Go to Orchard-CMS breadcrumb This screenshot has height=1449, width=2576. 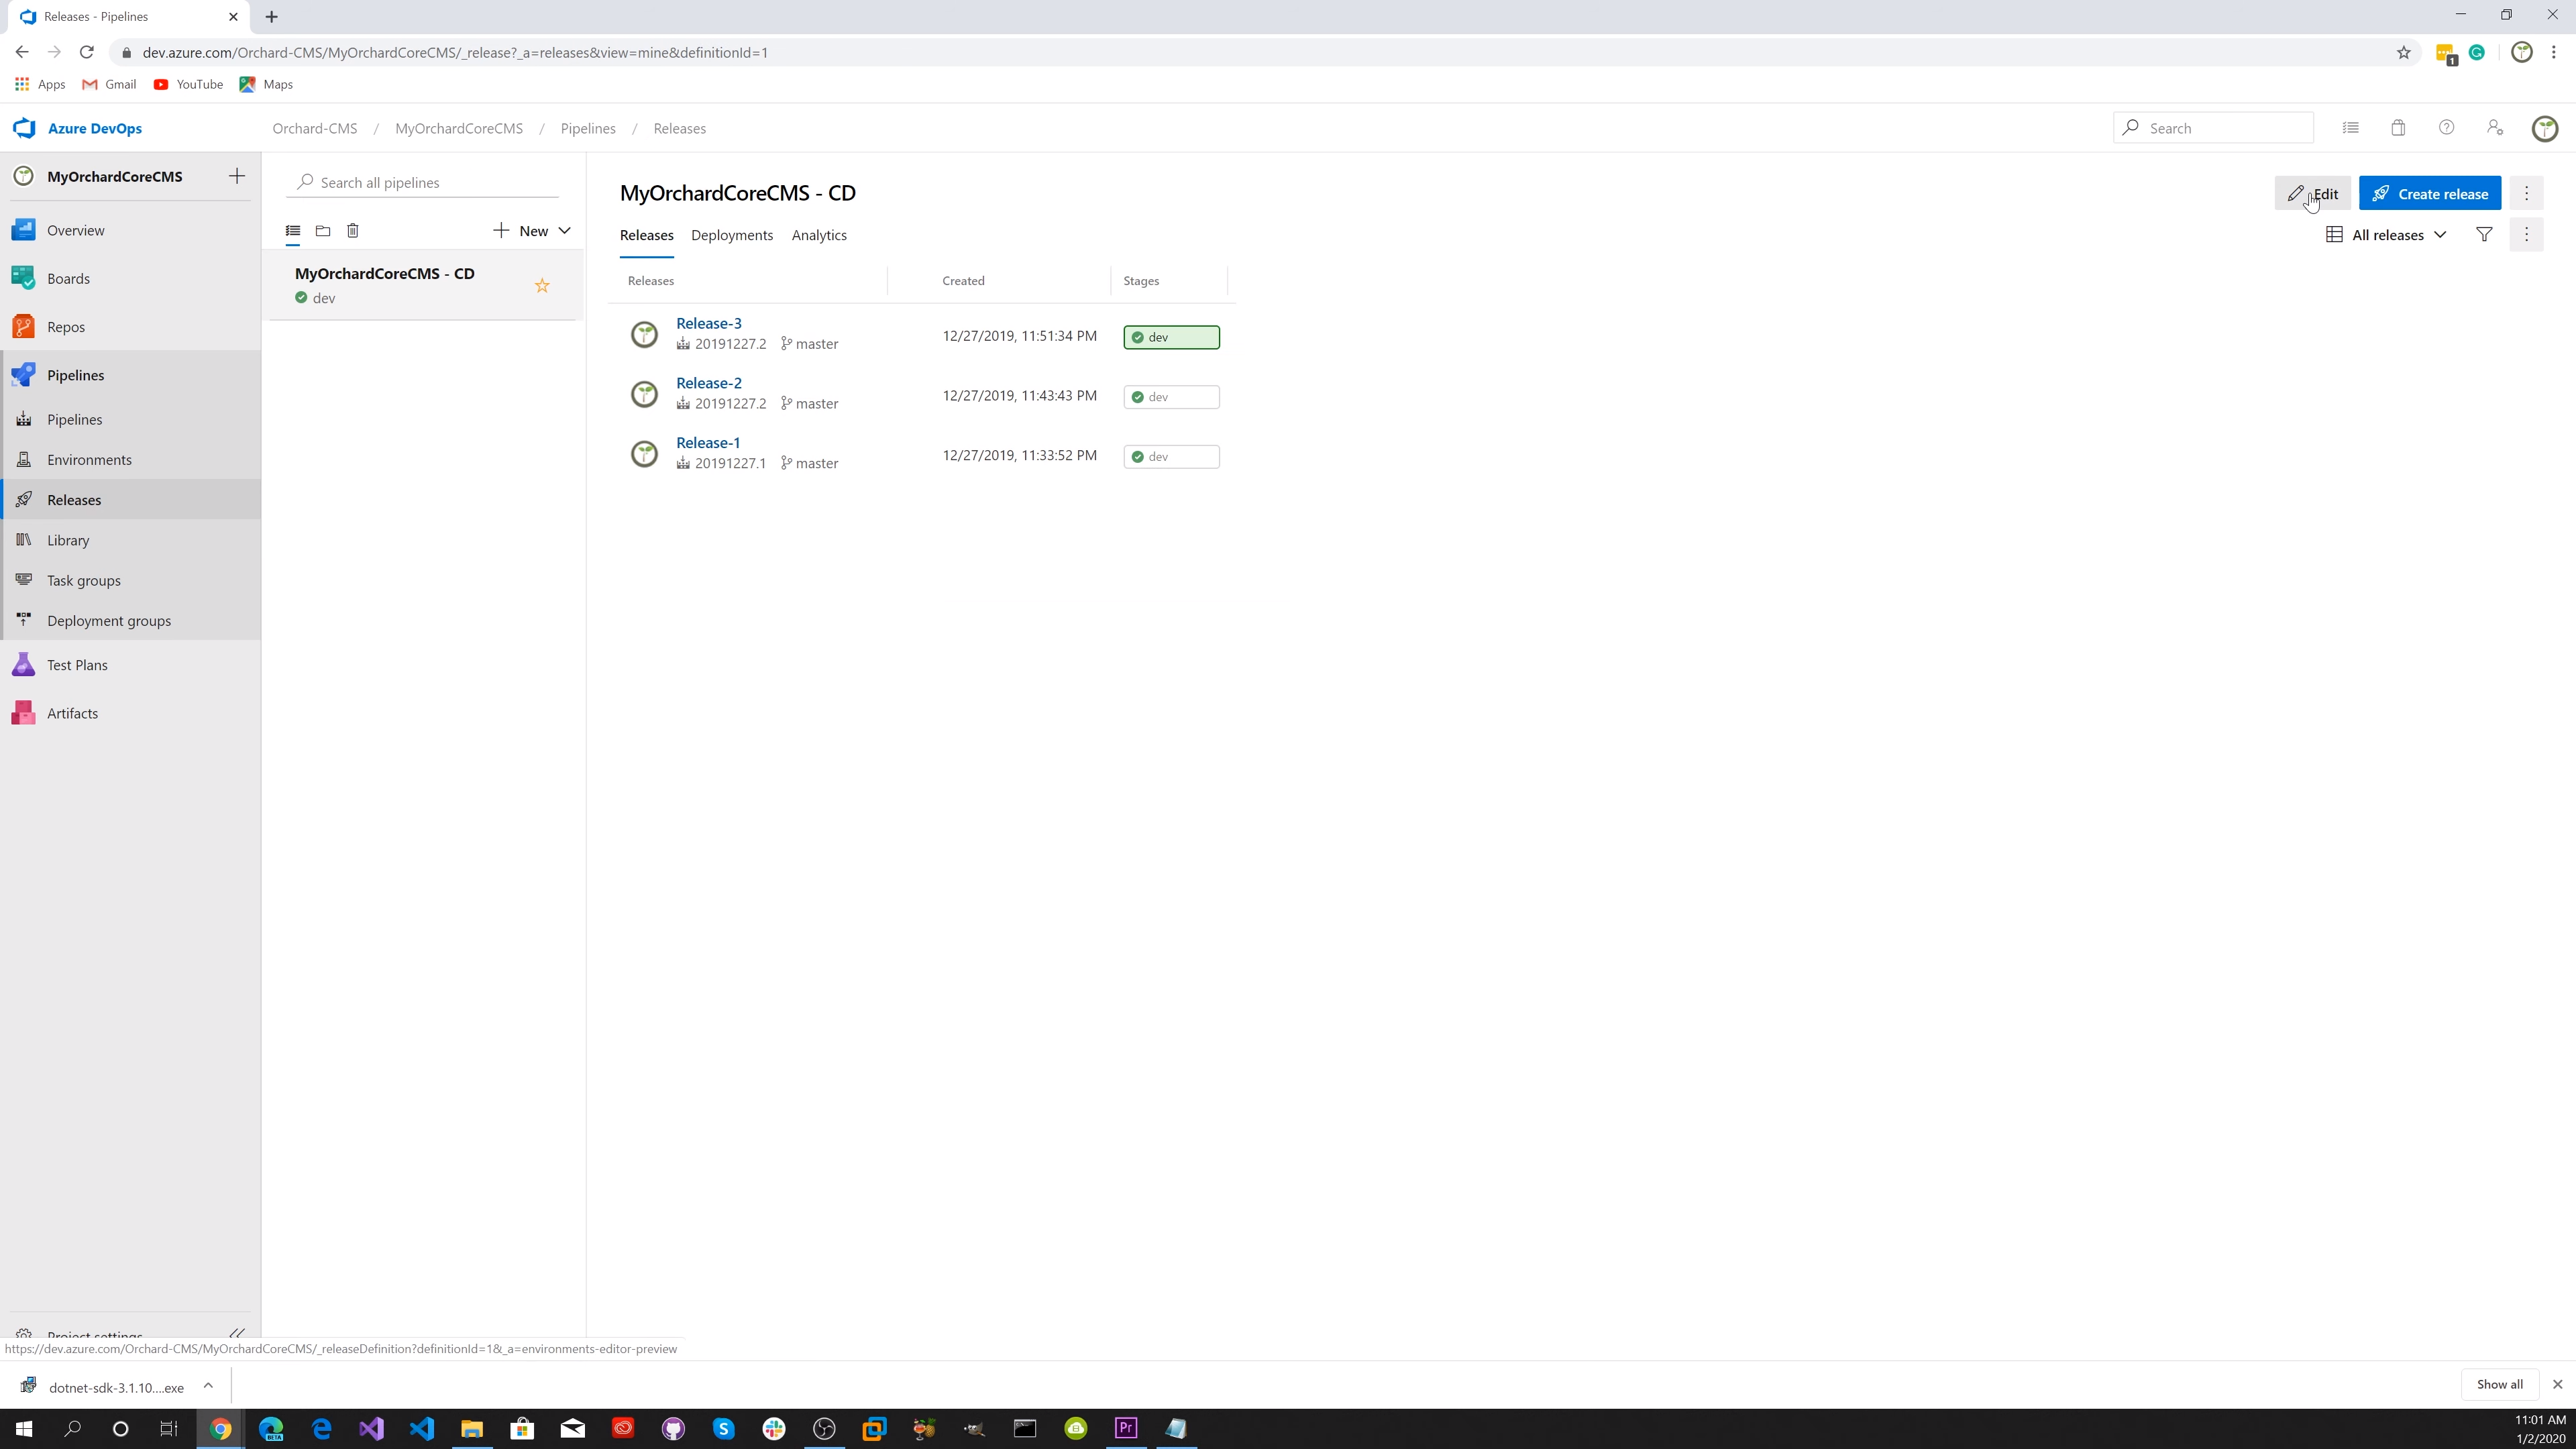[315, 128]
